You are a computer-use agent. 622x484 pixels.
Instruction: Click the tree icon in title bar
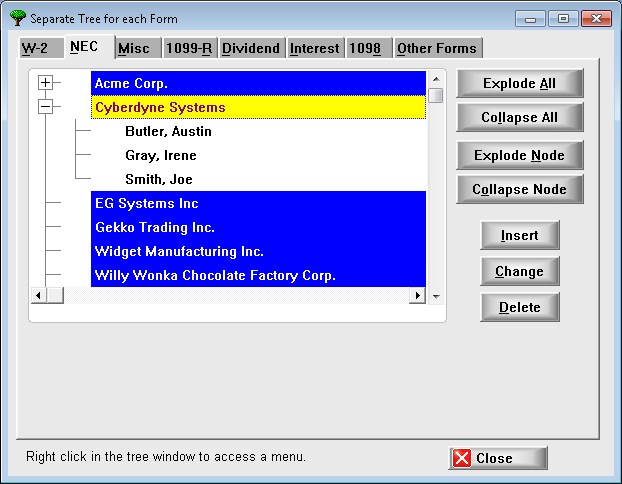[17, 18]
